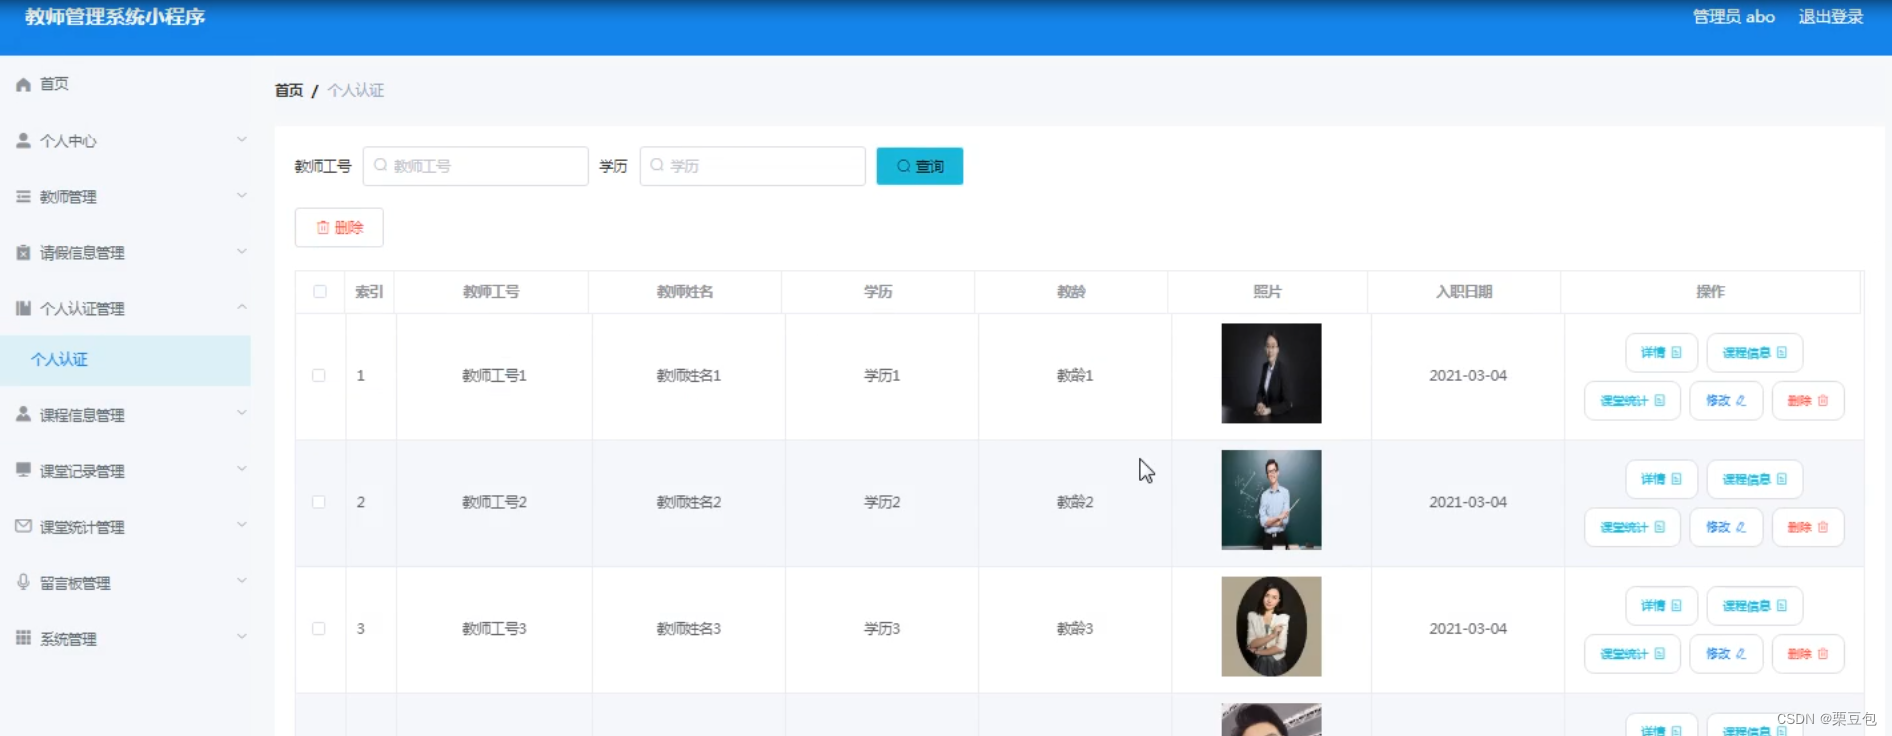
Task: Expand the 请假信息管理 chevron
Action: coord(241,251)
